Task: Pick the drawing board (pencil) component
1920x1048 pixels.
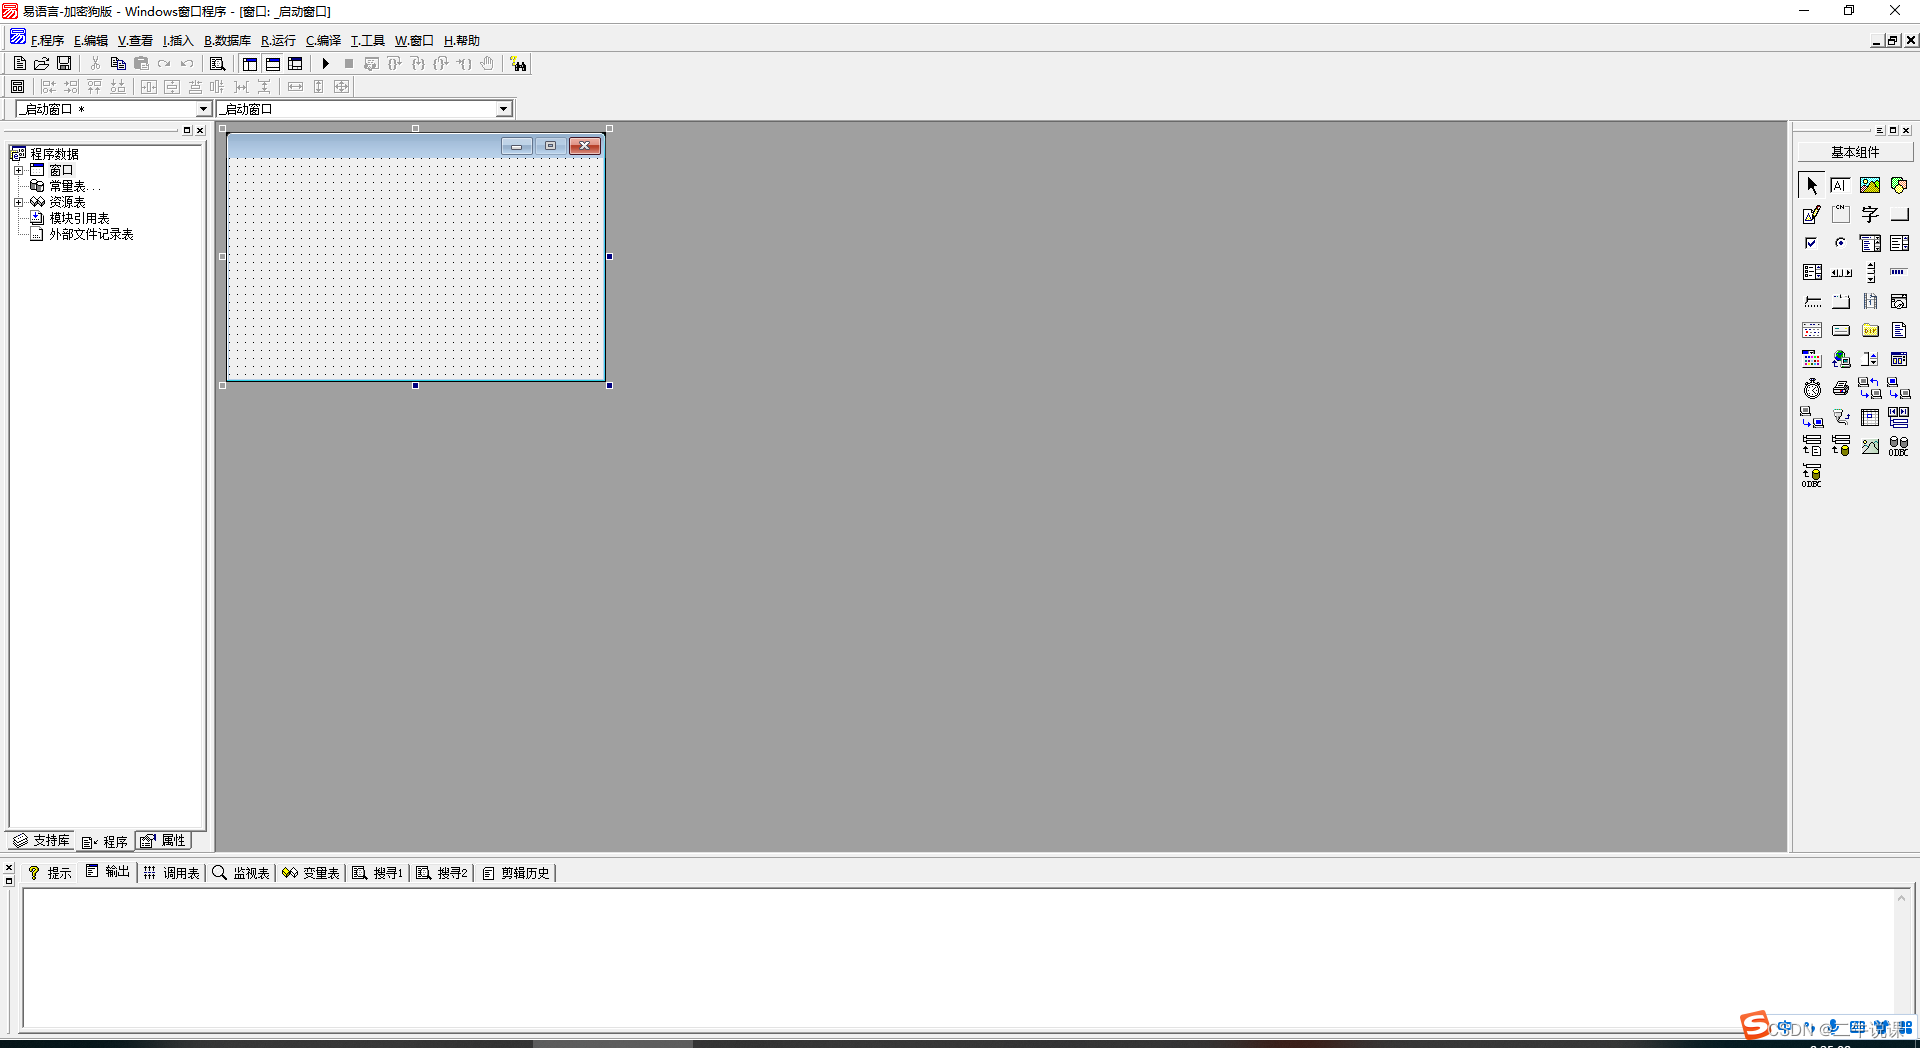Action: coord(1811,214)
